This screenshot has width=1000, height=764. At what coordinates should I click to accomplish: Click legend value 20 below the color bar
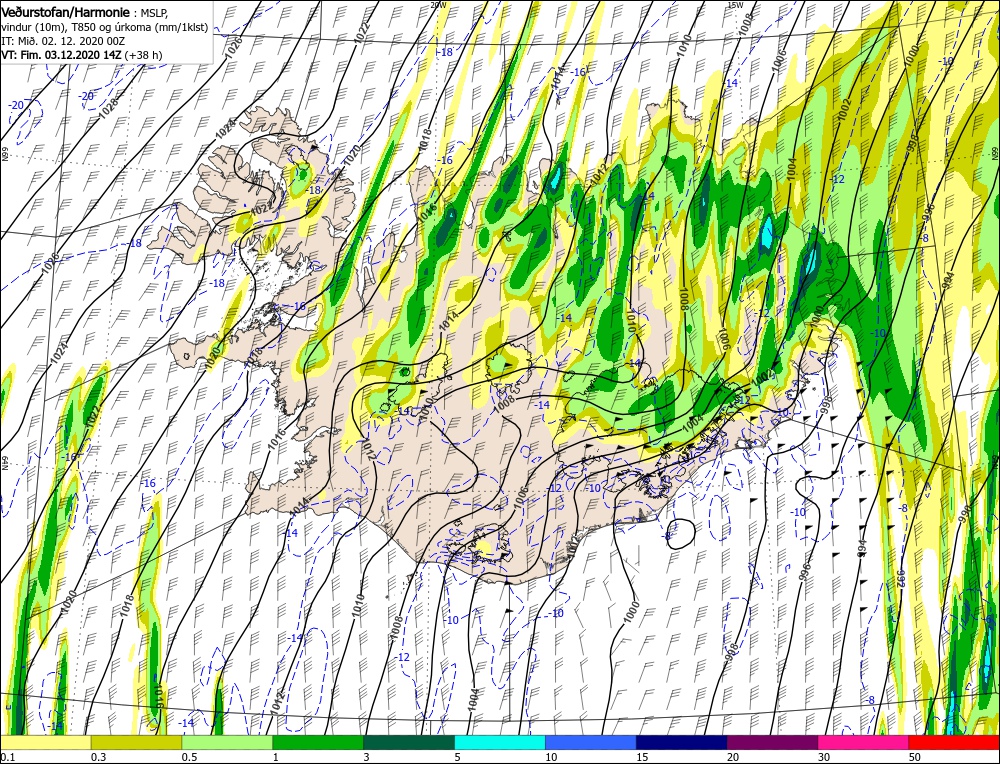[733, 757]
